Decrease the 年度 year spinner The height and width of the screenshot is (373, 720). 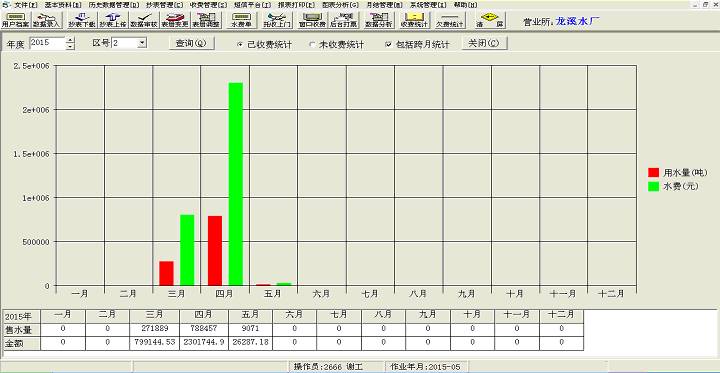[x=70, y=46]
